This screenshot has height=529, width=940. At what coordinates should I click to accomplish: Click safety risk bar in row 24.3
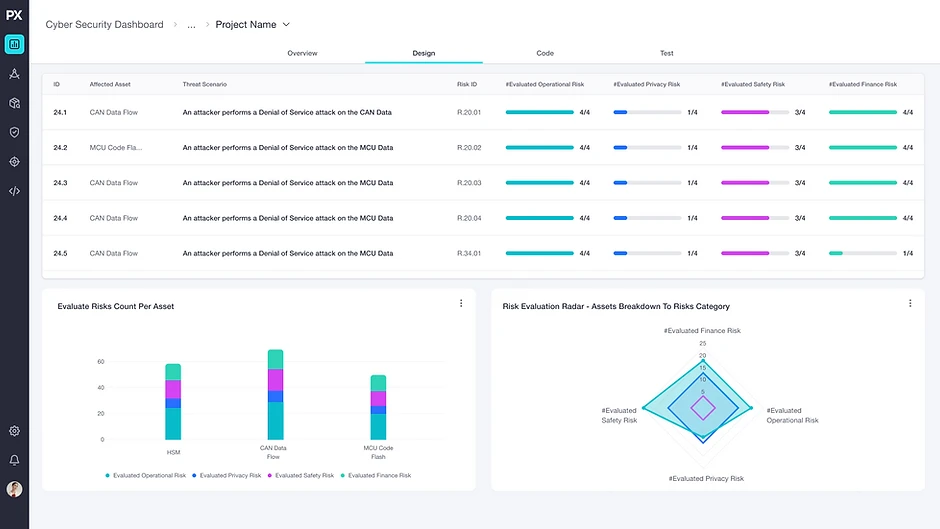tap(755, 183)
